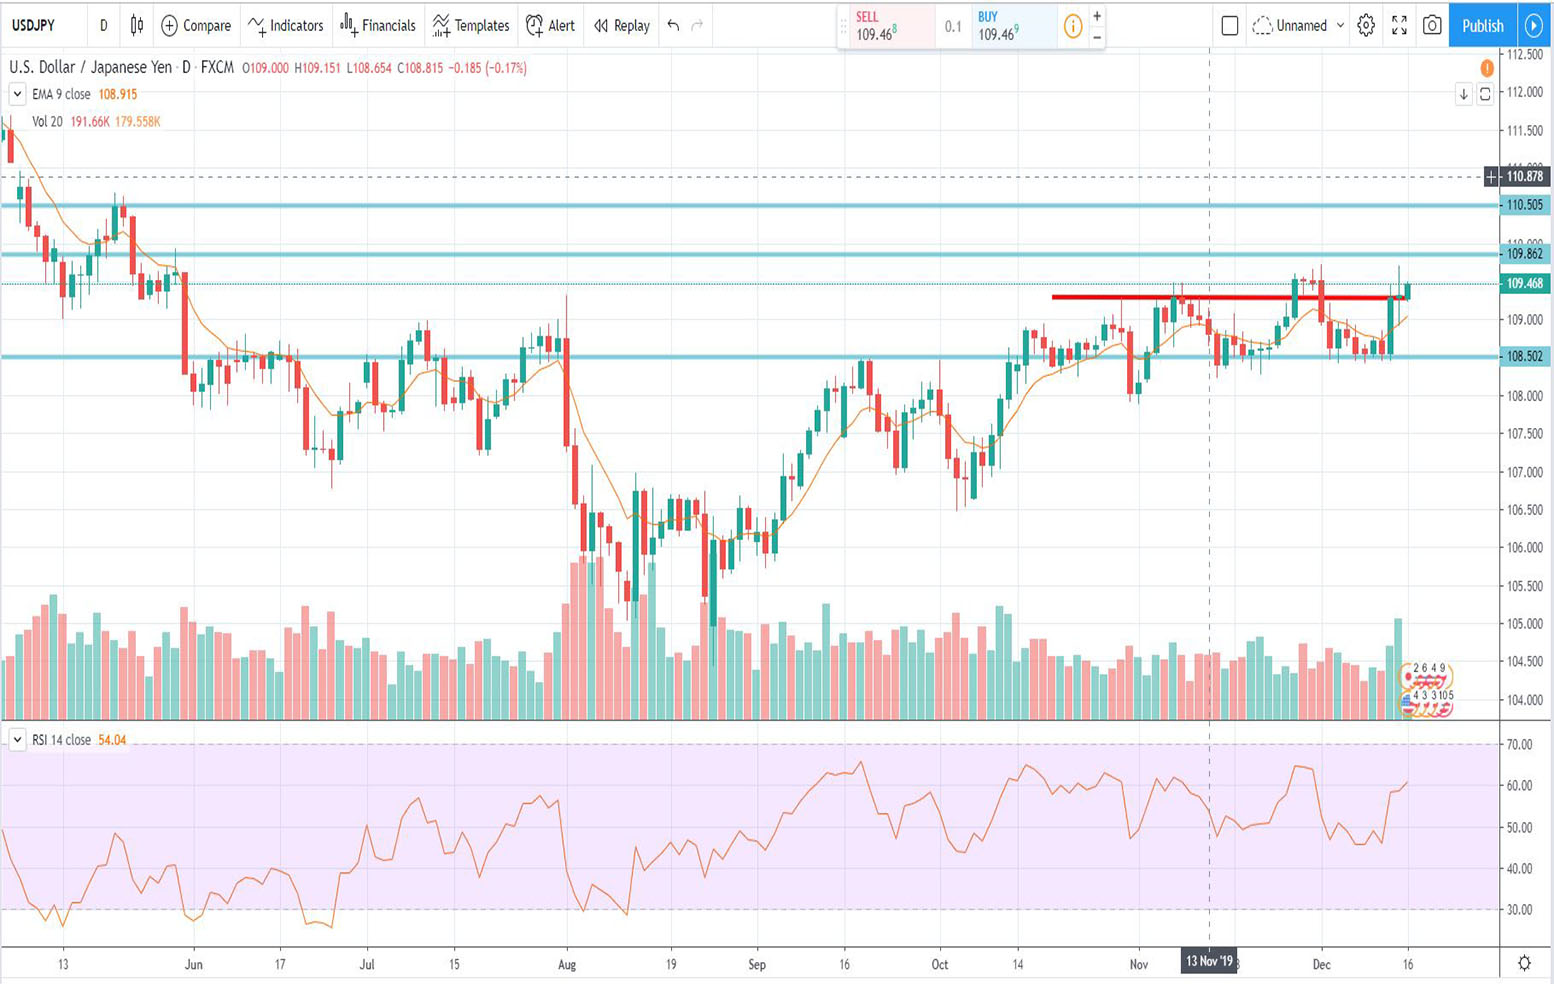
Task: Take a chart snapshot with the camera icon
Action: (x=1432, y=26)
